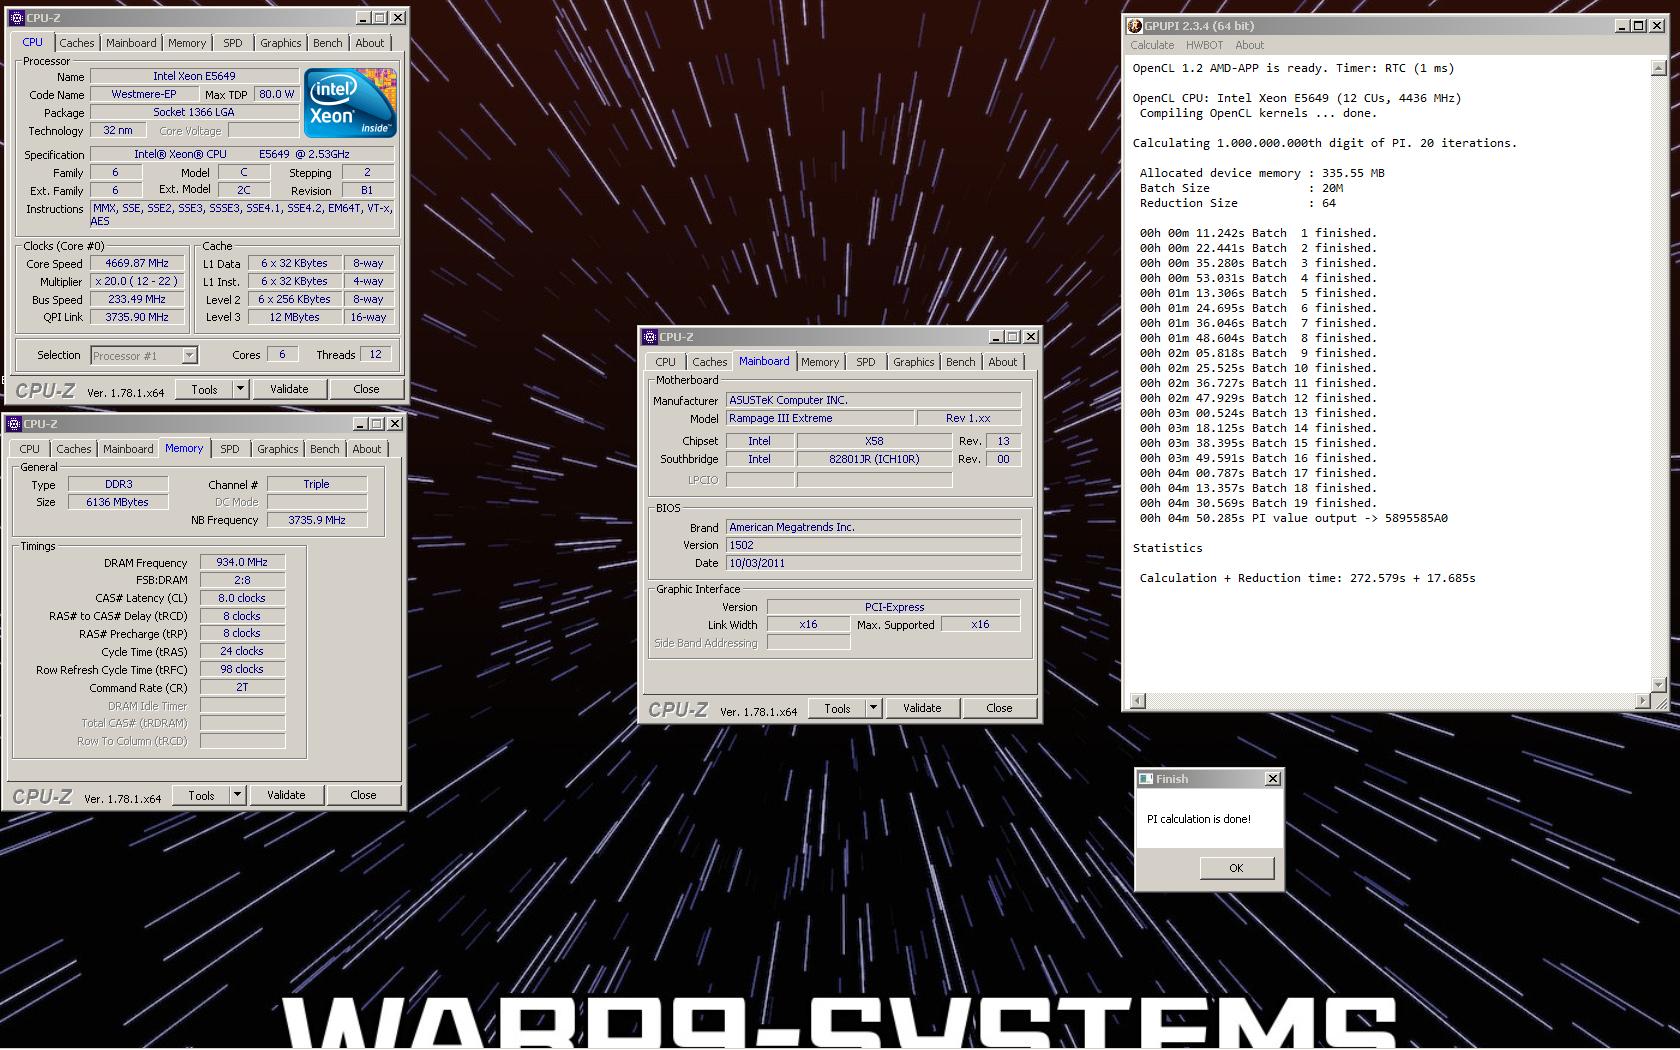
Task: Minimize the GPUPI window
Action: 1622,26
